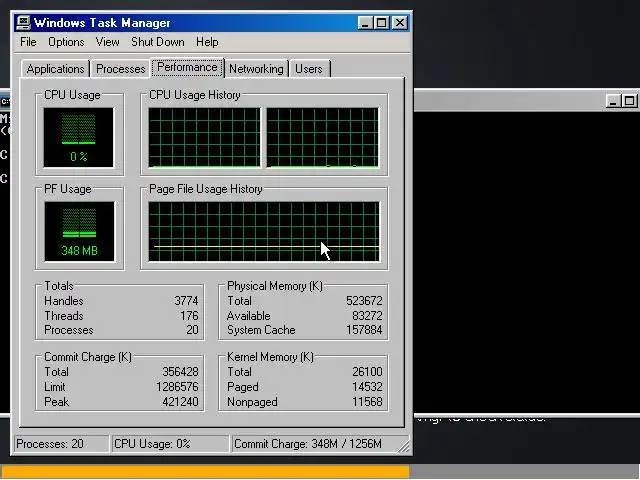640x480 pixels.
Task: Open the View menu
Action: [107, 42]
